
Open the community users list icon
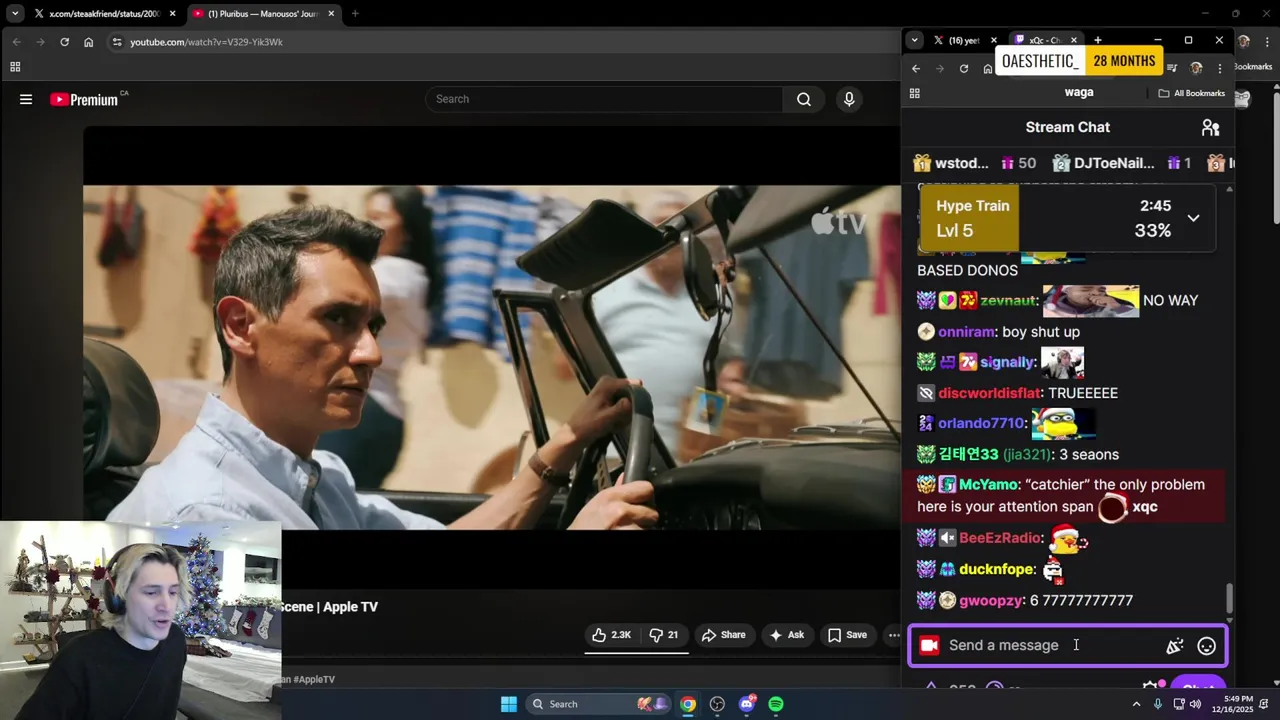1211,127
